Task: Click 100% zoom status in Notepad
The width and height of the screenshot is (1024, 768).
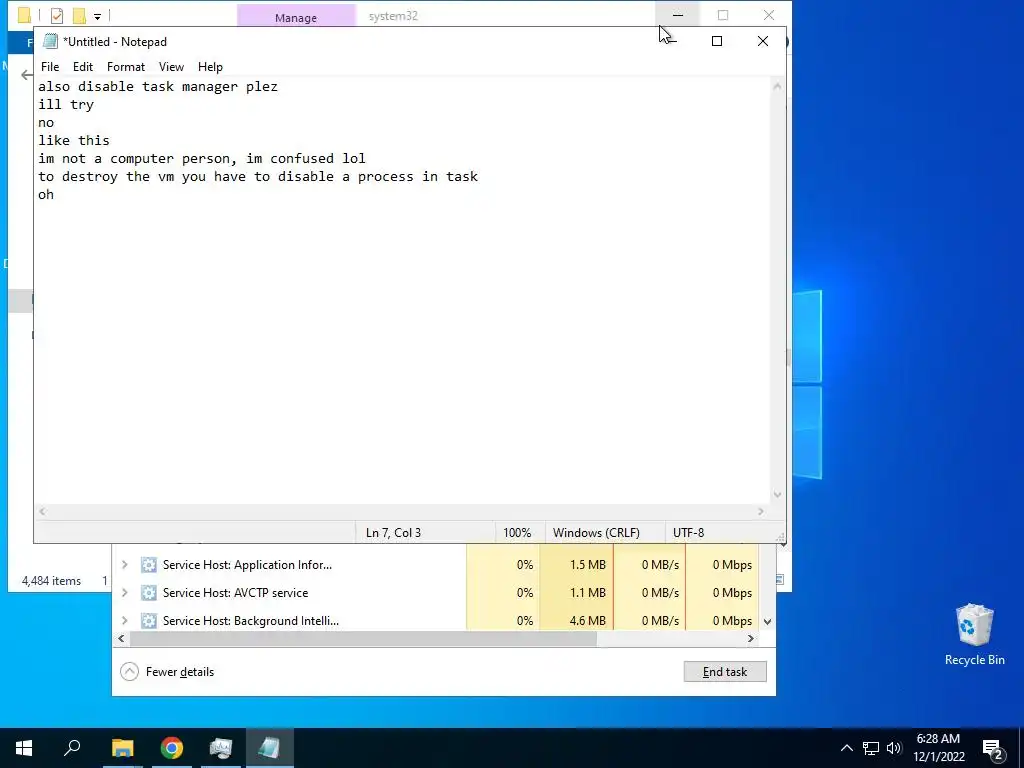Action: tap(517, 532)
